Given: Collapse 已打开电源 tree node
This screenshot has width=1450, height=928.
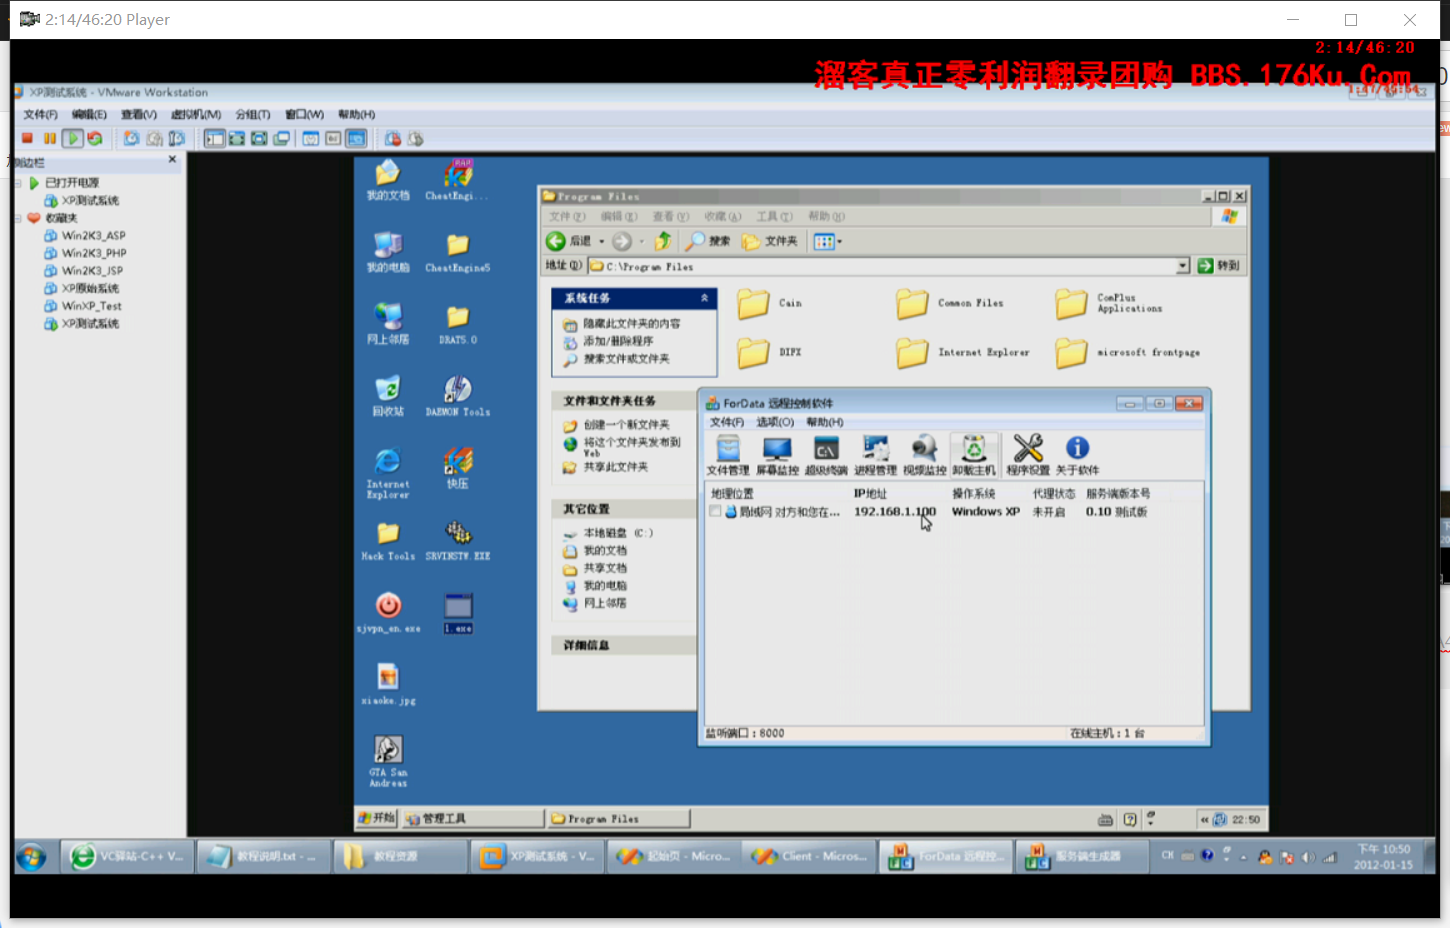Looking at the screenshot, I should pos(19,183).
